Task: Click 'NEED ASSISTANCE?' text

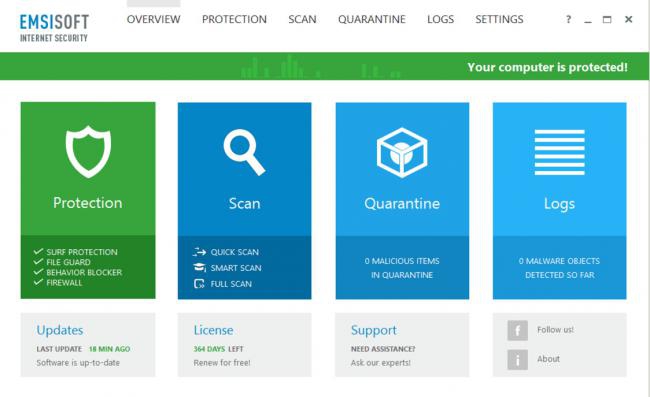Action: coord(383,349)
